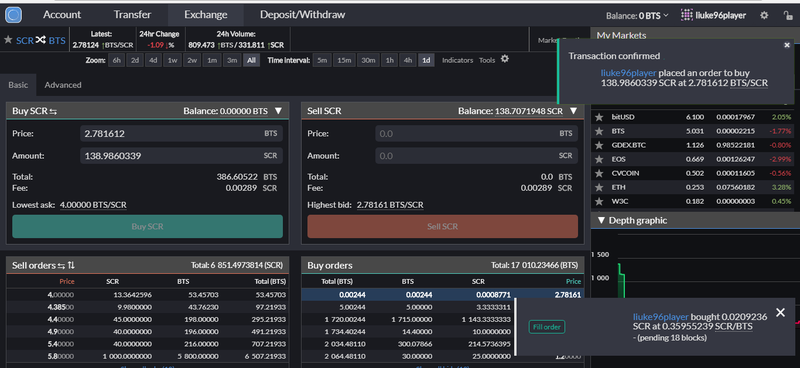Star the CVCOIN market row
Viewport: 800px width, 368px height.
click(599, 173)
